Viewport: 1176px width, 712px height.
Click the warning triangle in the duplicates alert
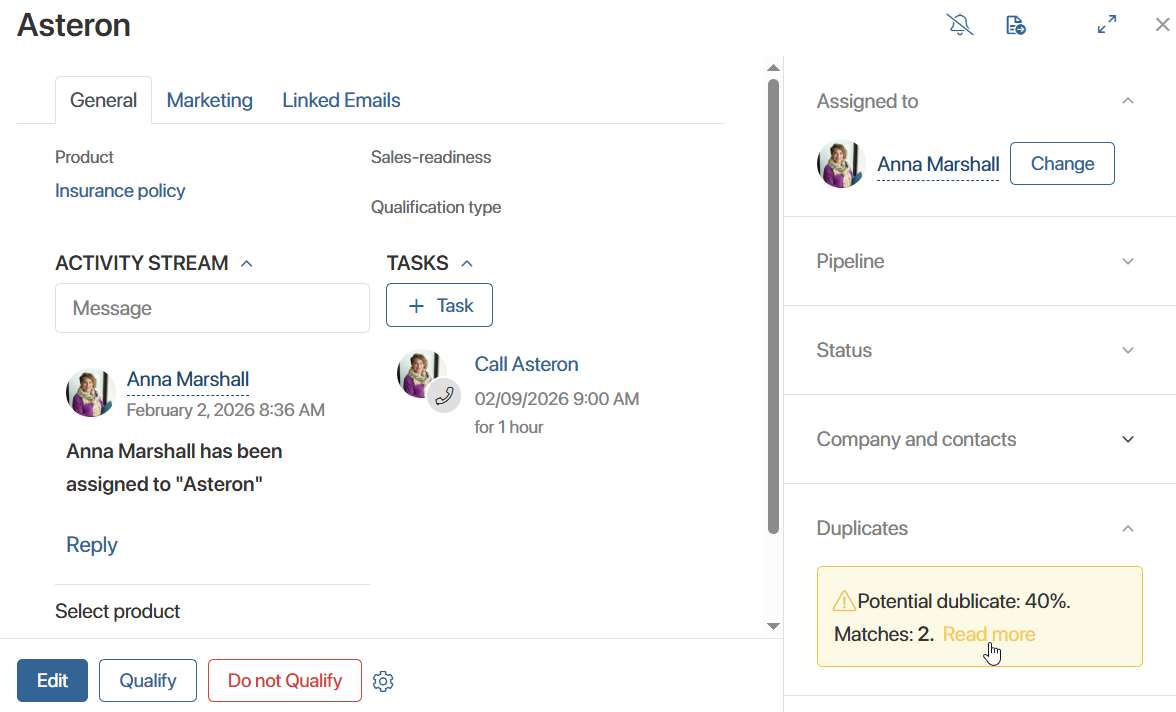point(843,600)
